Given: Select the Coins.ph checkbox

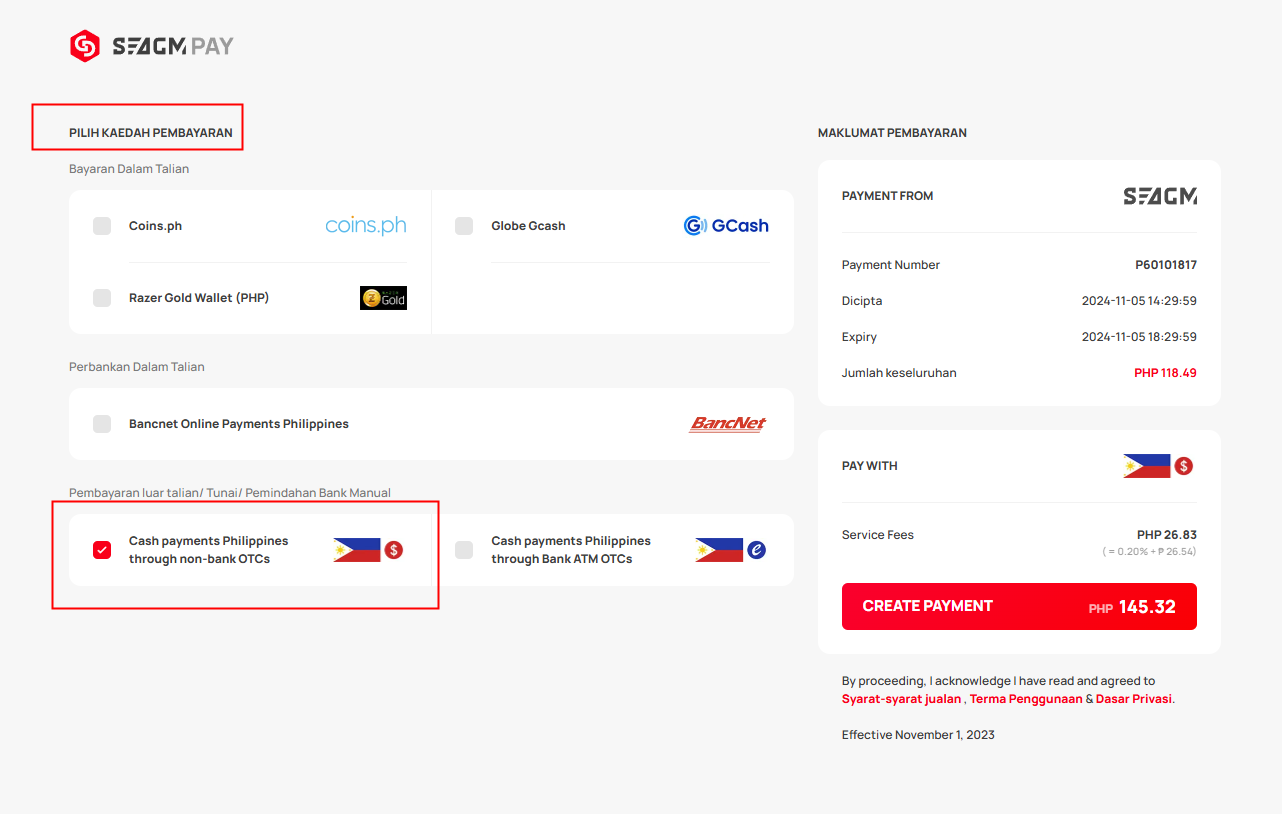Looking at the screenshot, I should [x=102, y=226].
